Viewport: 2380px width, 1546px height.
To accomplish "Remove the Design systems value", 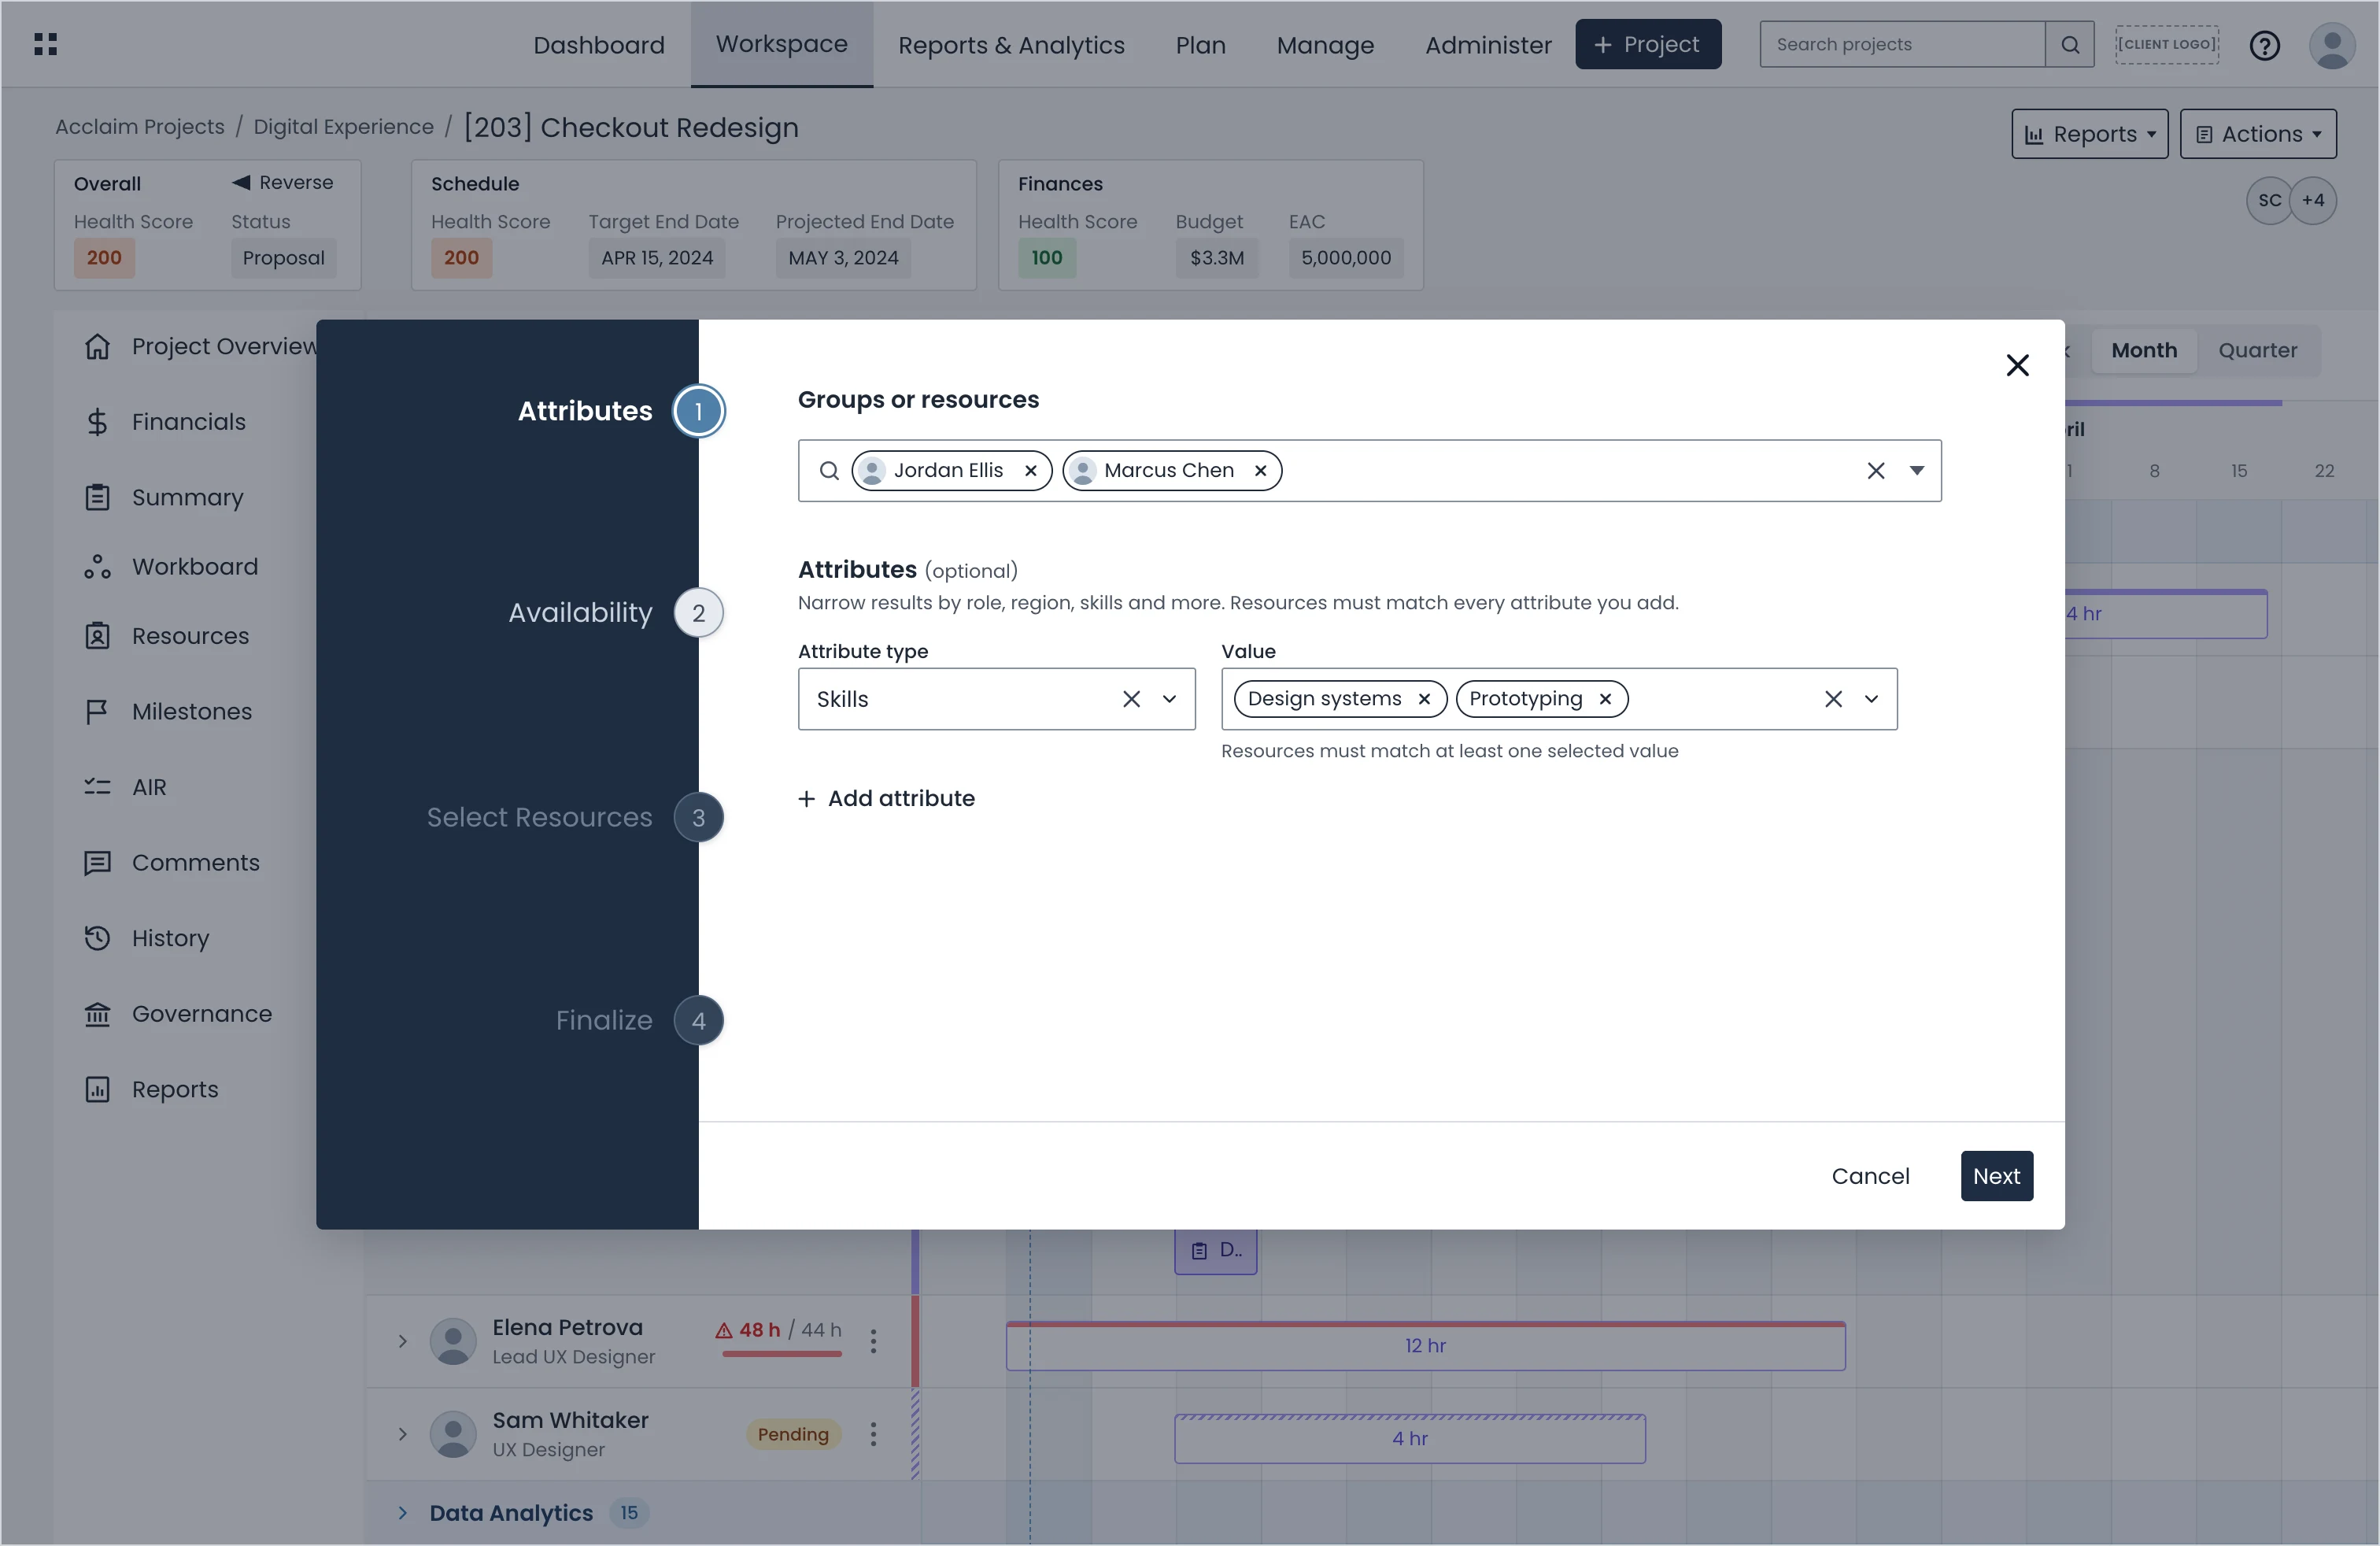I will 1424,699.
